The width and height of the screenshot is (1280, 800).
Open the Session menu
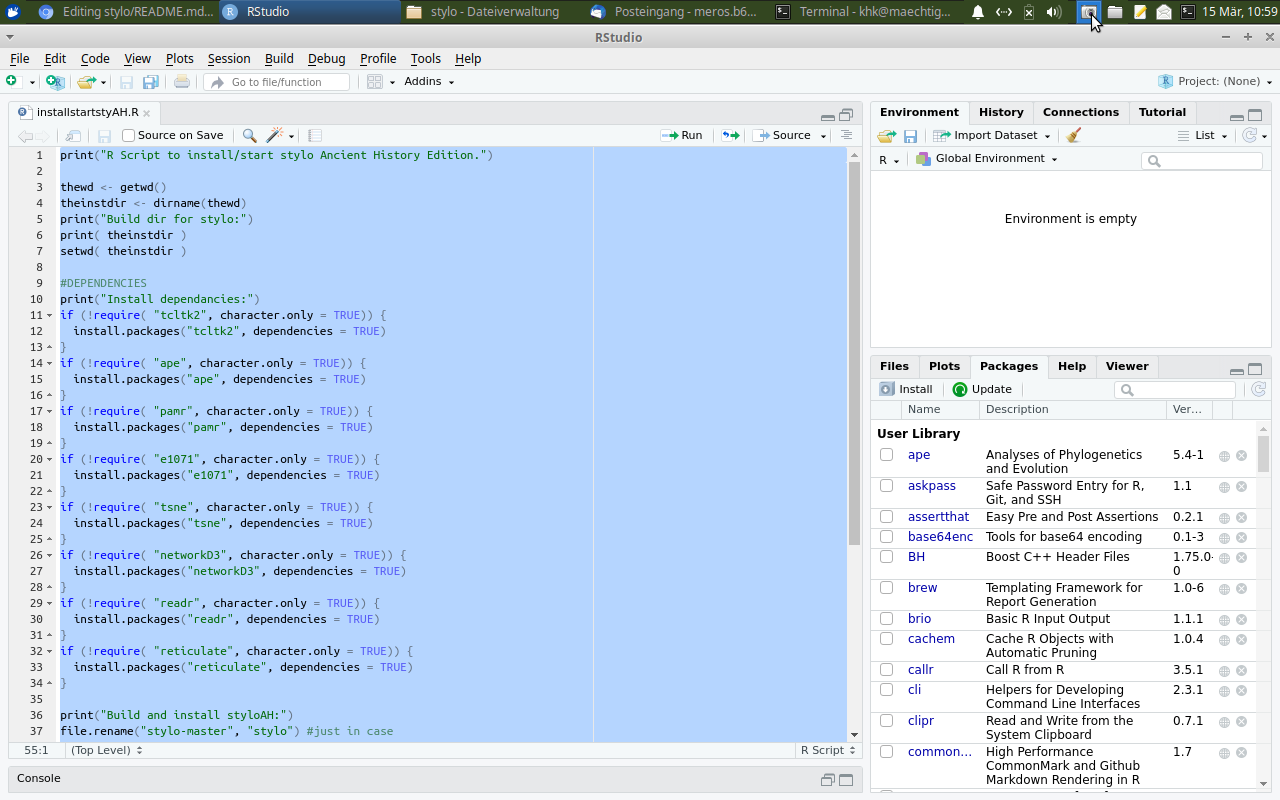(x=229, y=59)
